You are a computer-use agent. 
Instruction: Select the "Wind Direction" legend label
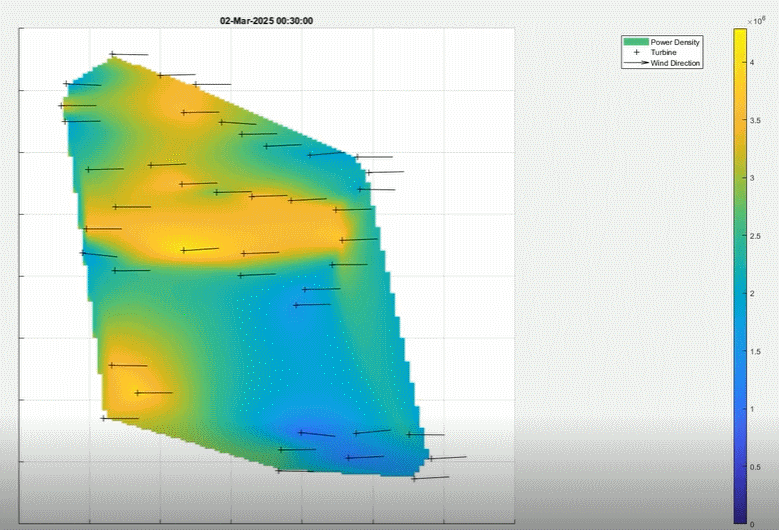tap(675, 63)
